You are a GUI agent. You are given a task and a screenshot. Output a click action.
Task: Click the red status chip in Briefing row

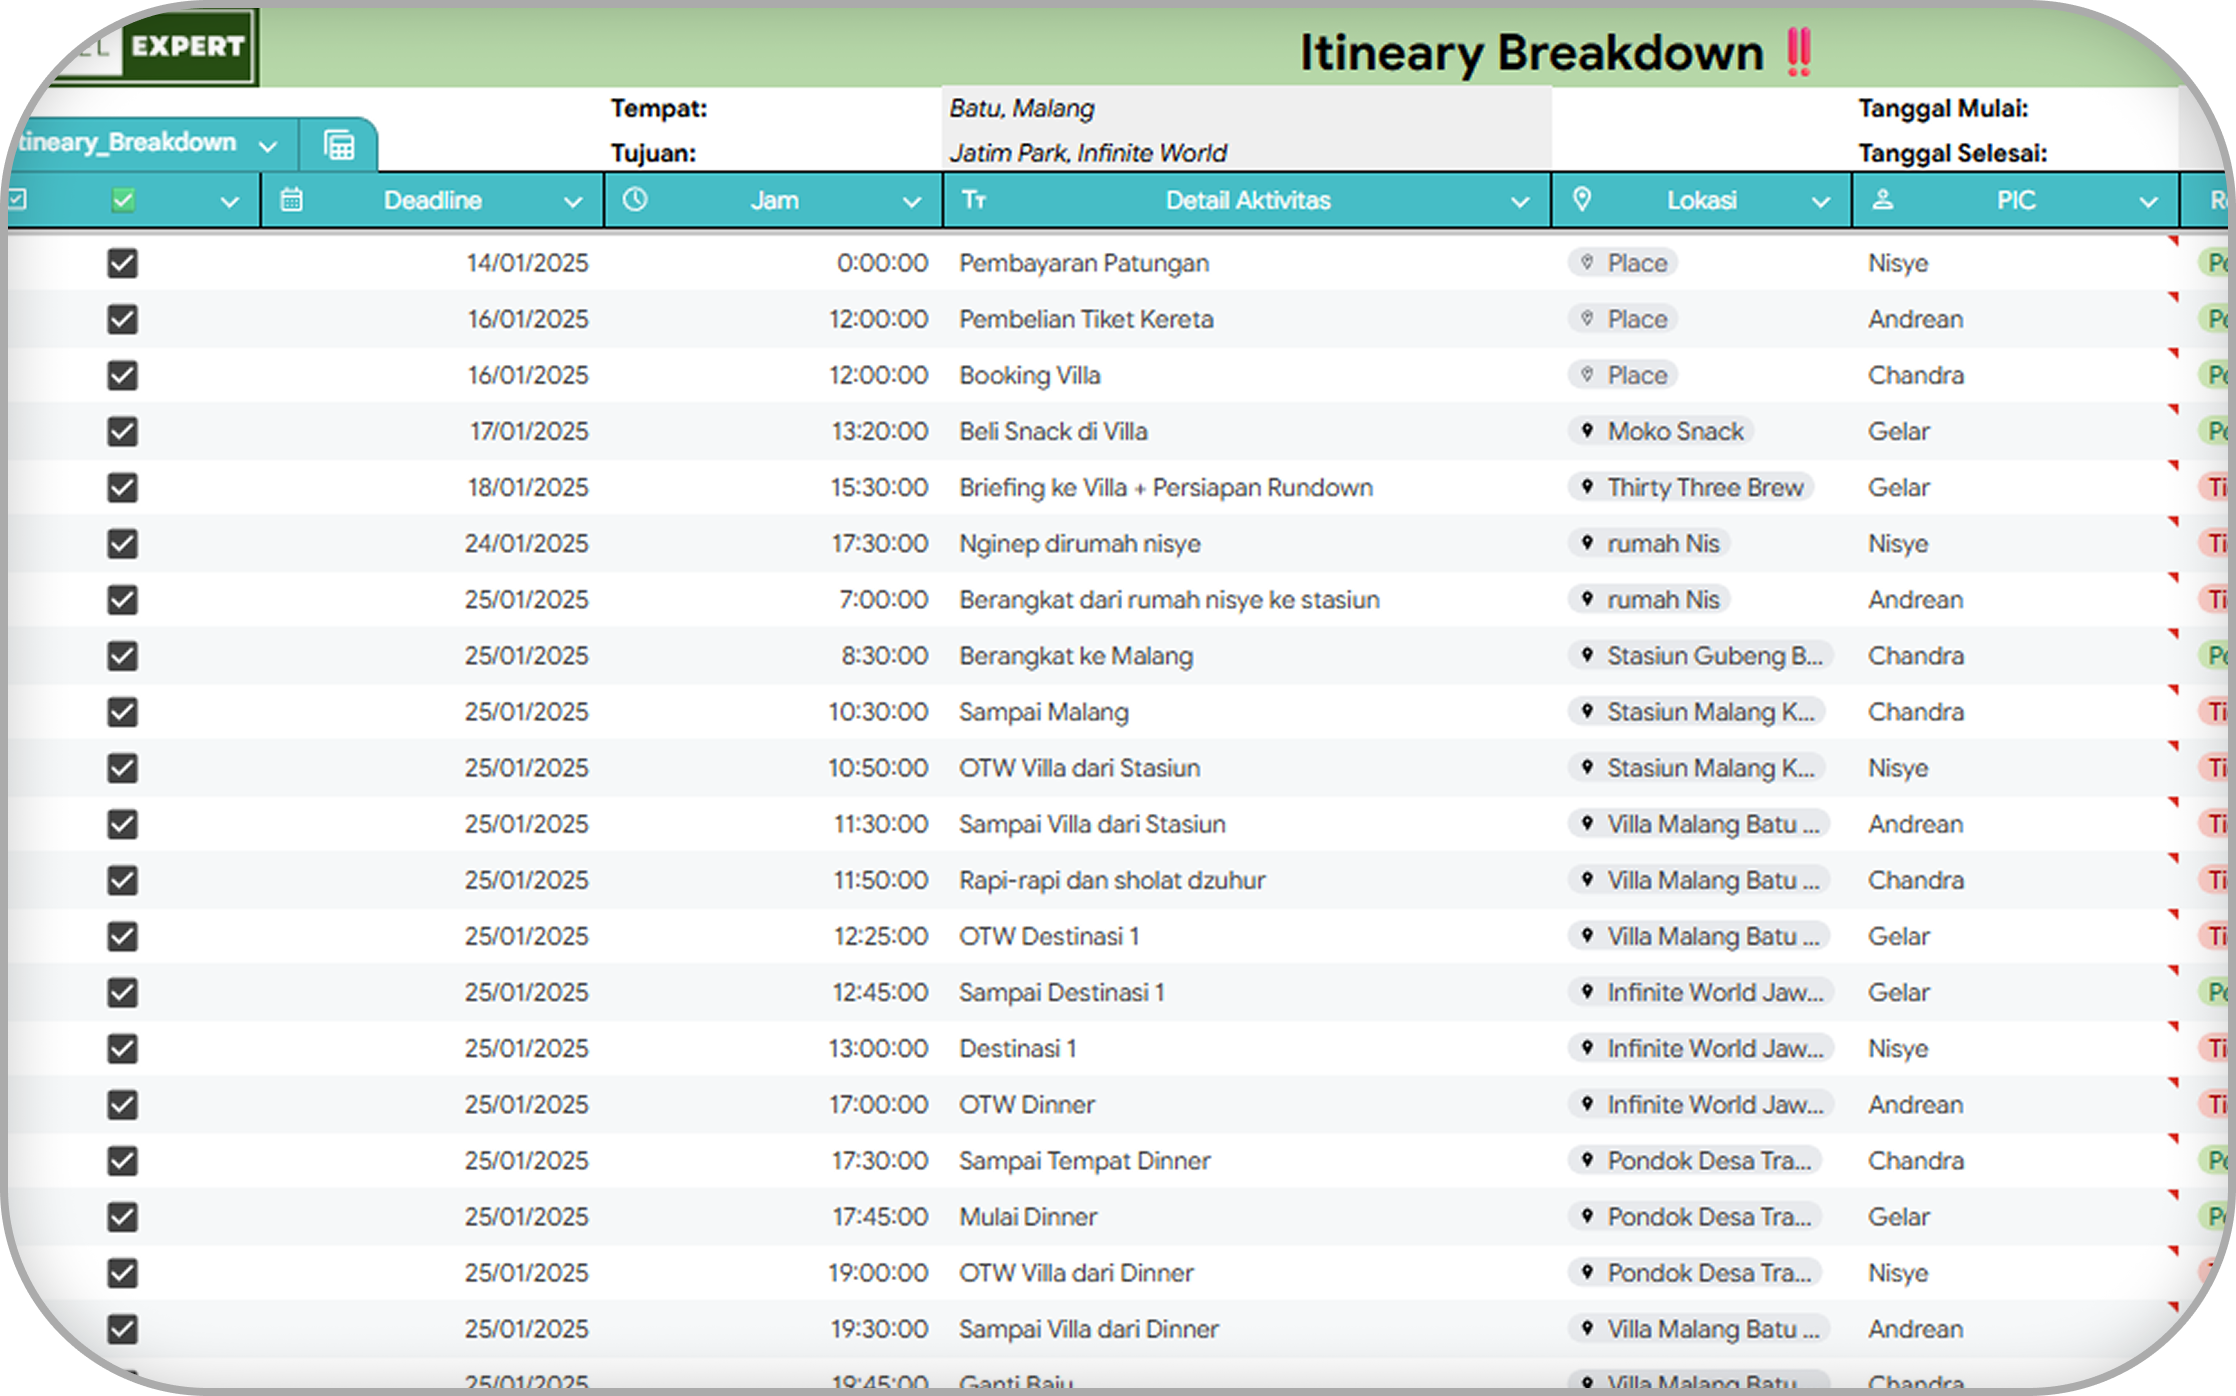(2216, 487)
